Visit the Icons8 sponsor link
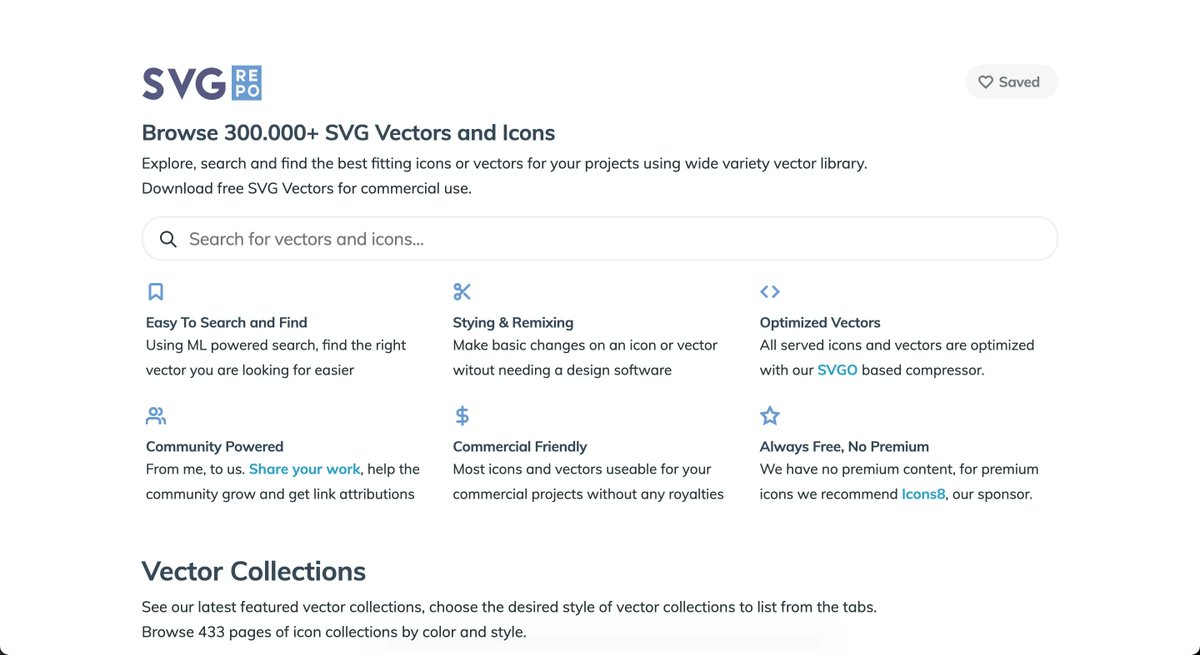 pyautogui.click(x=923, y=494)
